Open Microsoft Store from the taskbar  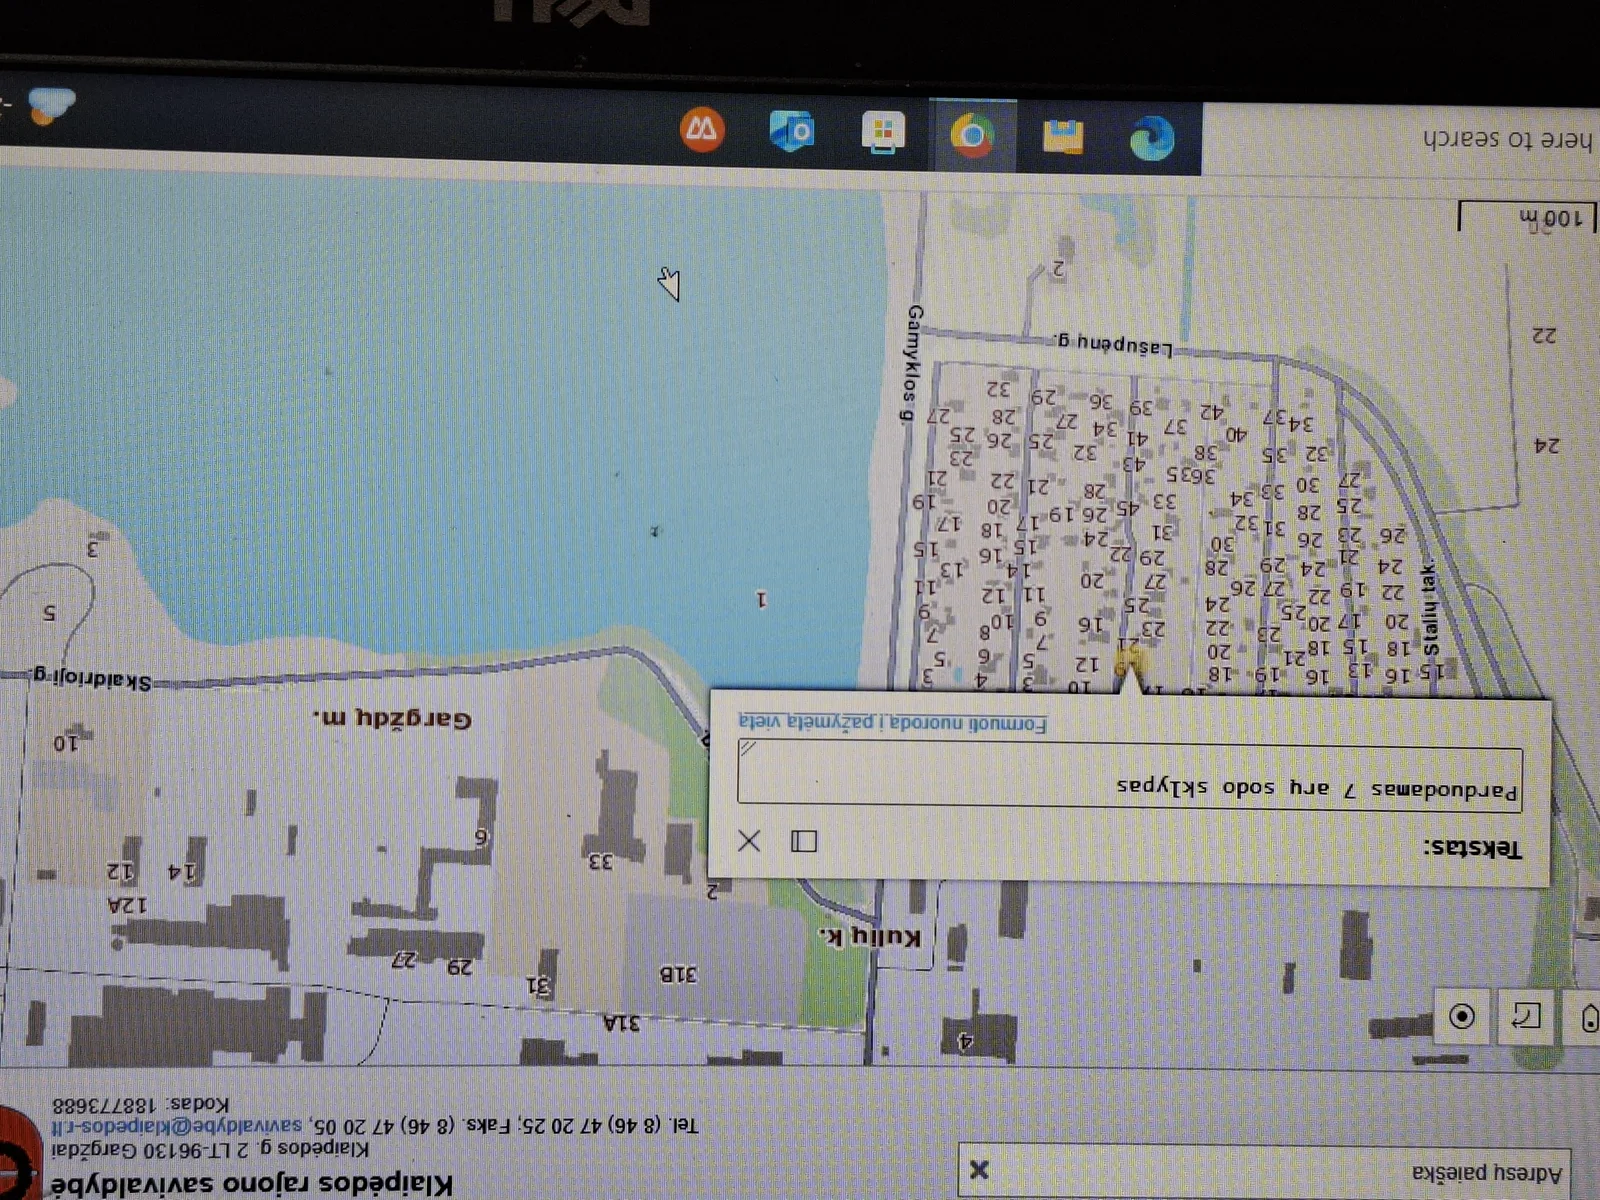(884, 132)
